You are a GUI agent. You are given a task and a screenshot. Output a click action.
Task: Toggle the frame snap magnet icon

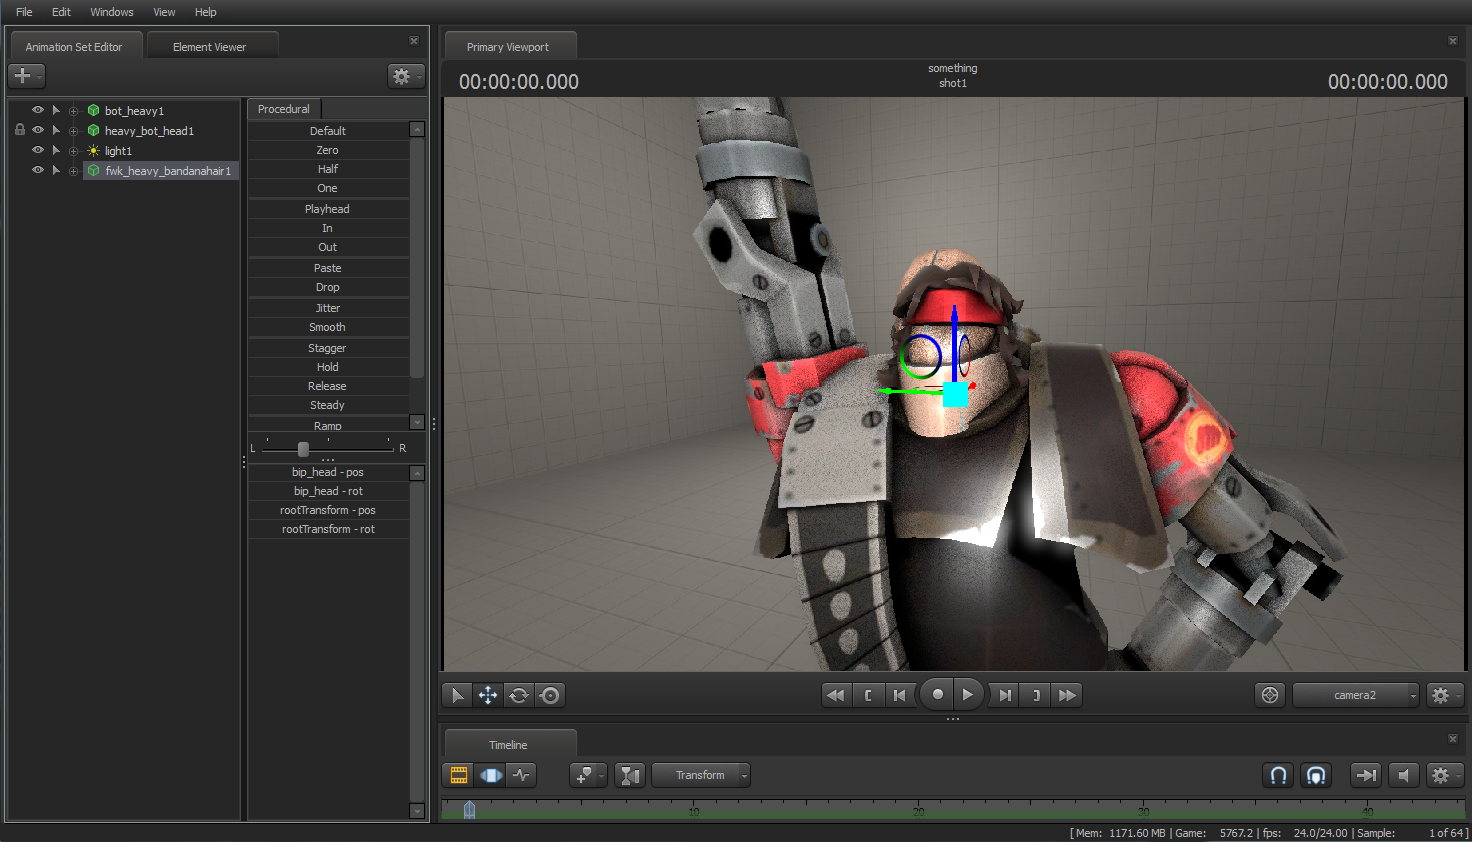point(1317,775)
